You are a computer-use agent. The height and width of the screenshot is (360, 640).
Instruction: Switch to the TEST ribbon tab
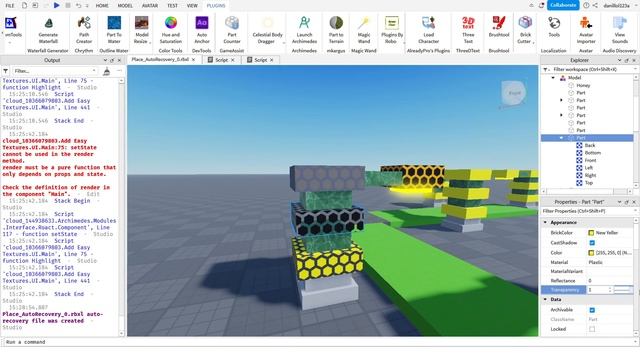pyautogui.click(x=172, y=6)
